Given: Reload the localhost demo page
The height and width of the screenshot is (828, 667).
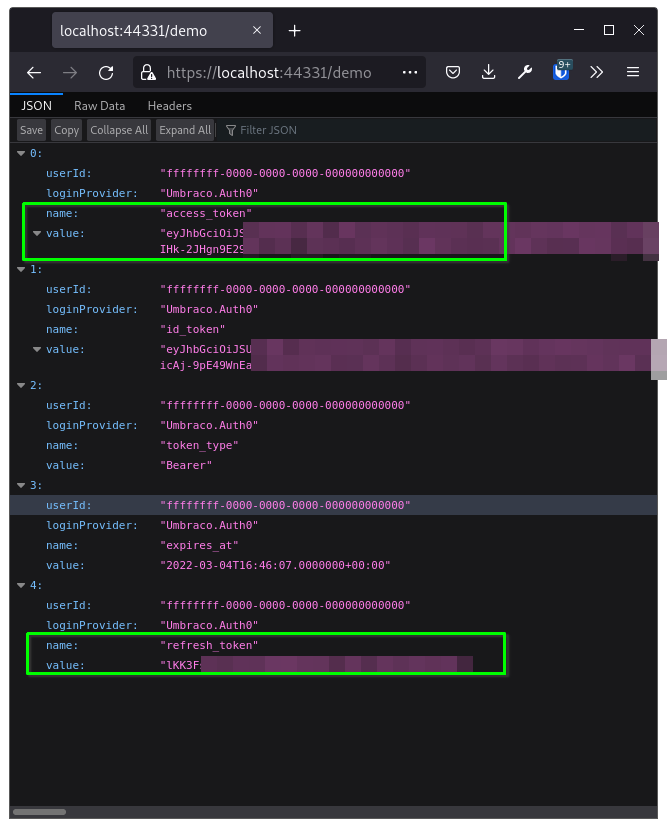Looking at the screenshot, I should coord(105,72).
